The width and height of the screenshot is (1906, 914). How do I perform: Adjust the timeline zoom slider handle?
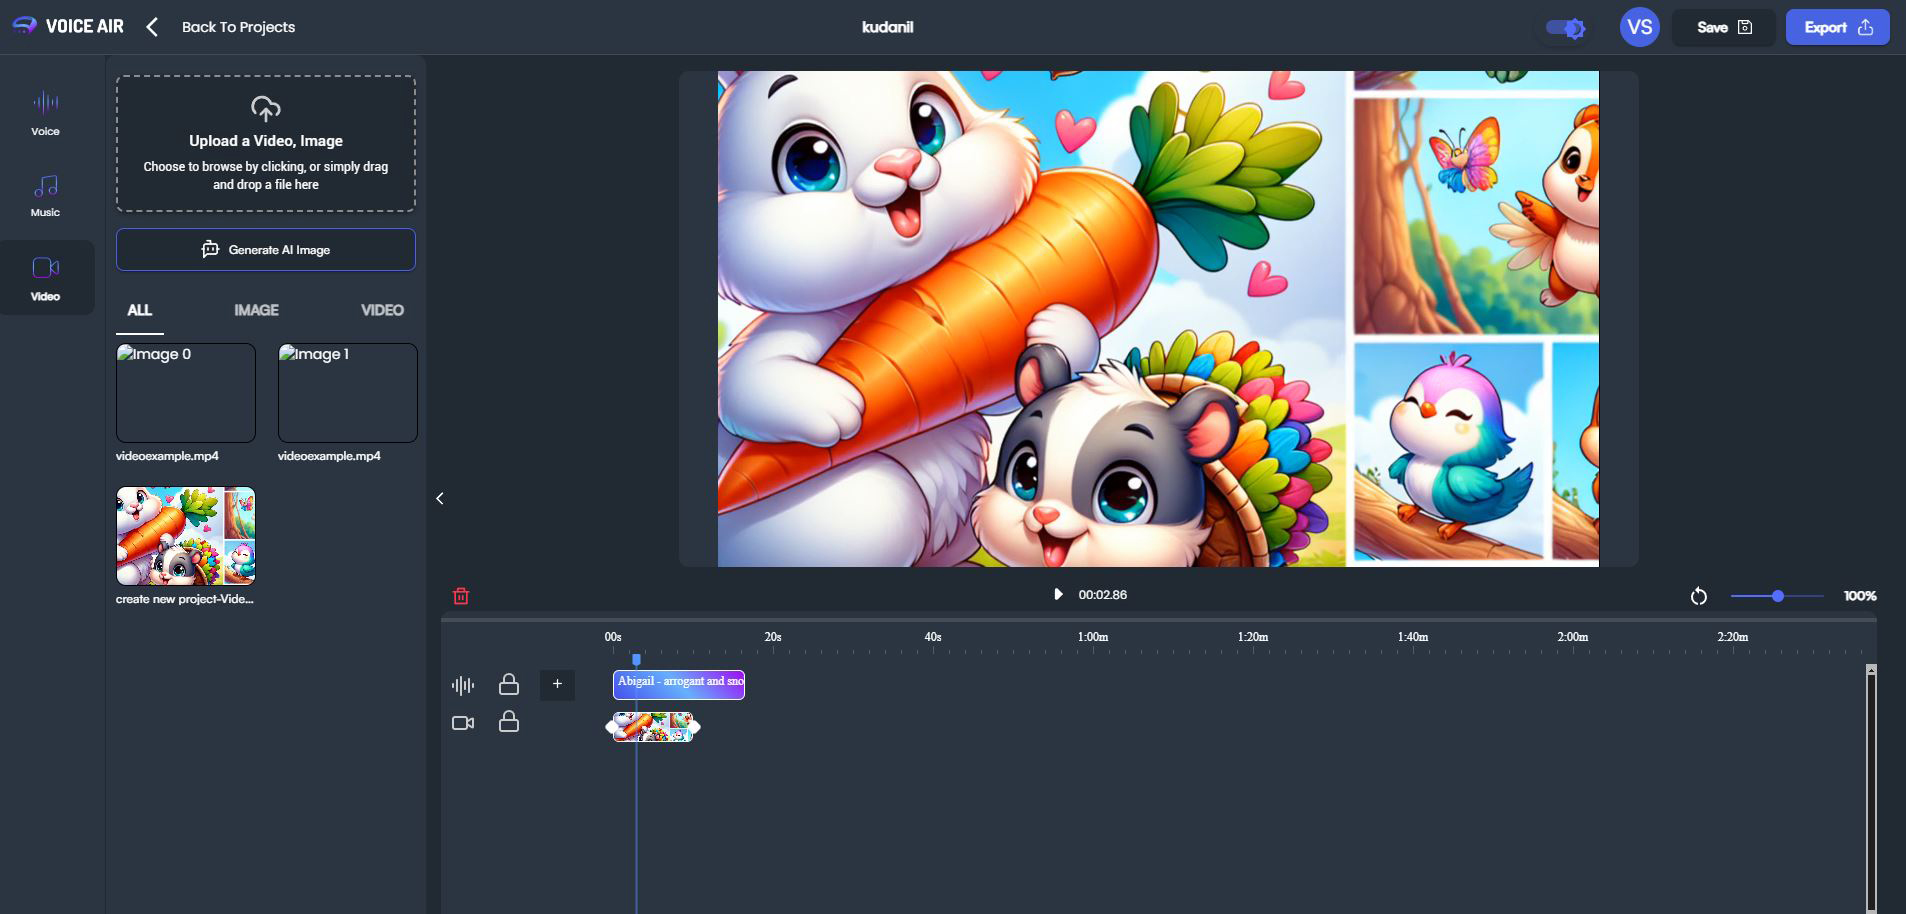[x=1777, y=596]
